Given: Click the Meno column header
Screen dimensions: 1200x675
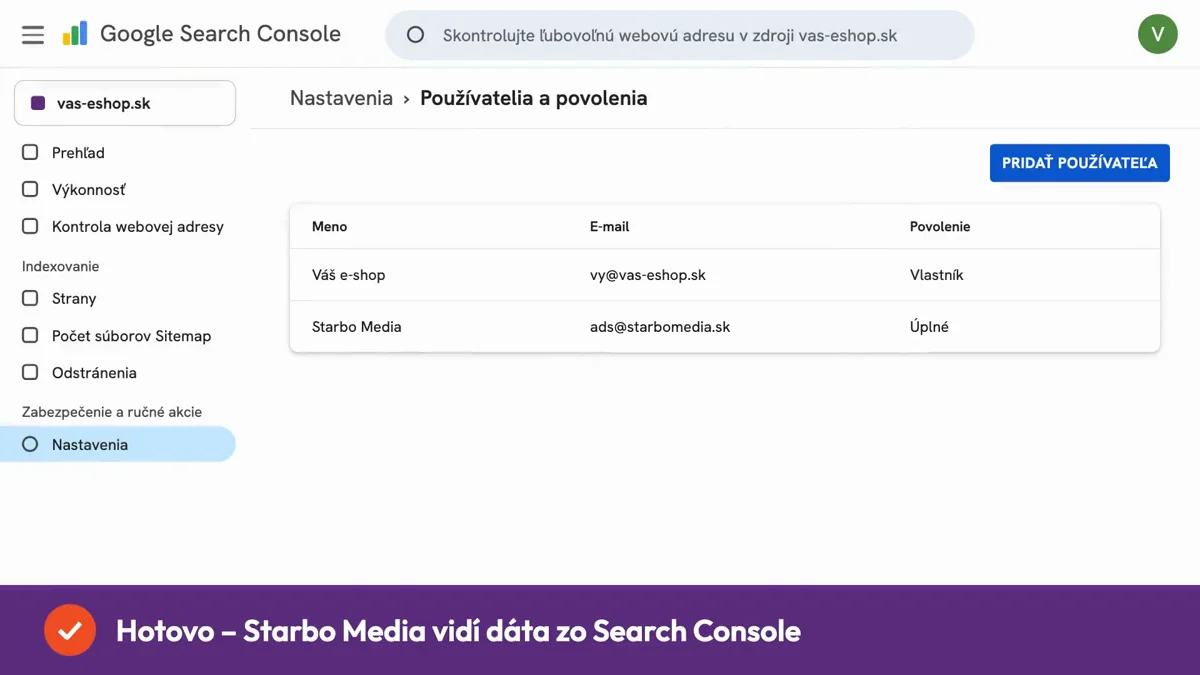Looking at the screenshot, I should pyautogui.click(x=330, y=227).
